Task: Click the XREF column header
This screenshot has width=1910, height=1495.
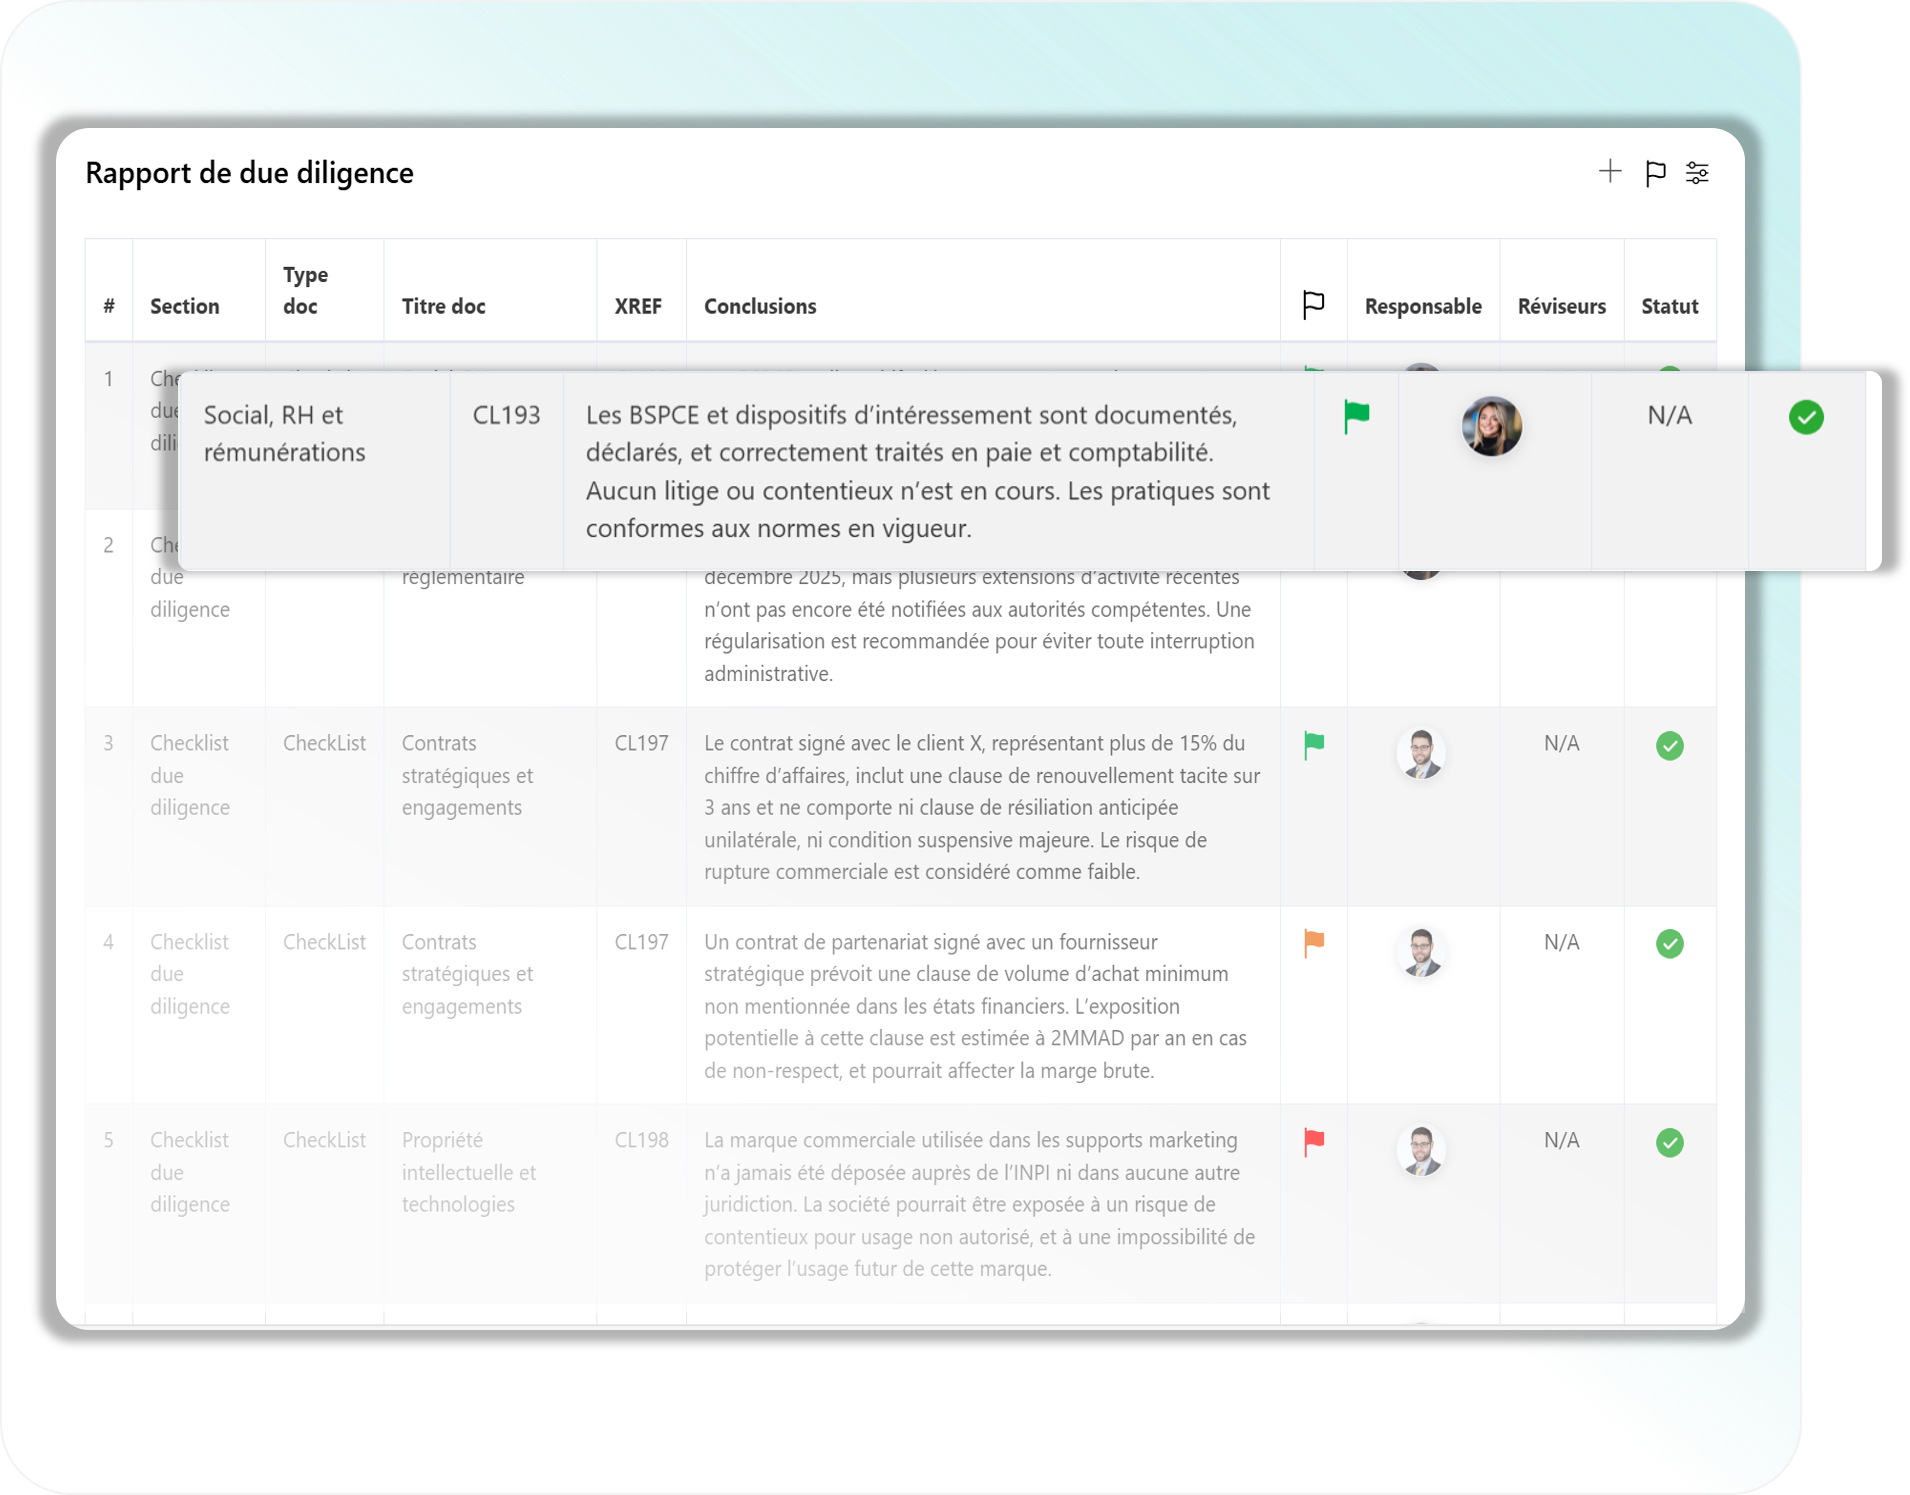Action: (x=638, y=306)
